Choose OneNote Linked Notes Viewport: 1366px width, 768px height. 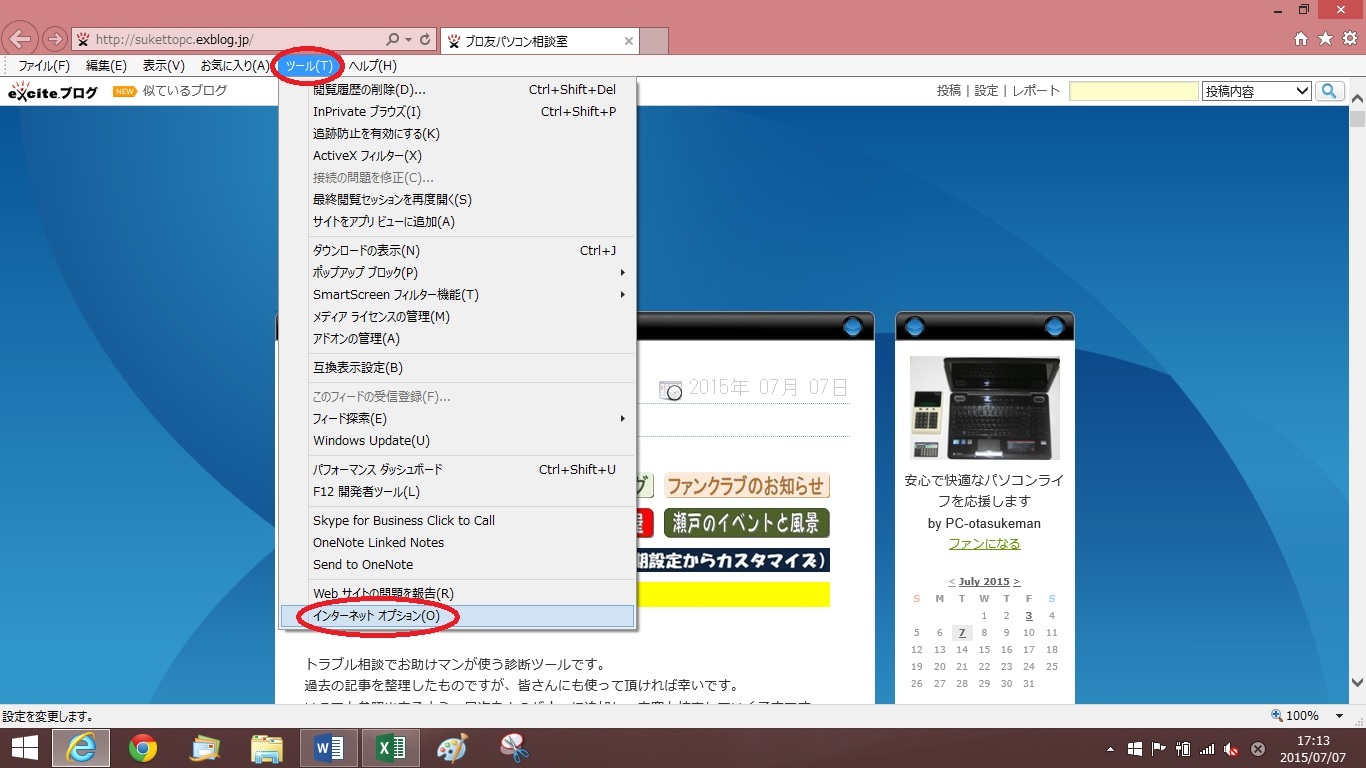coord(458,543)
